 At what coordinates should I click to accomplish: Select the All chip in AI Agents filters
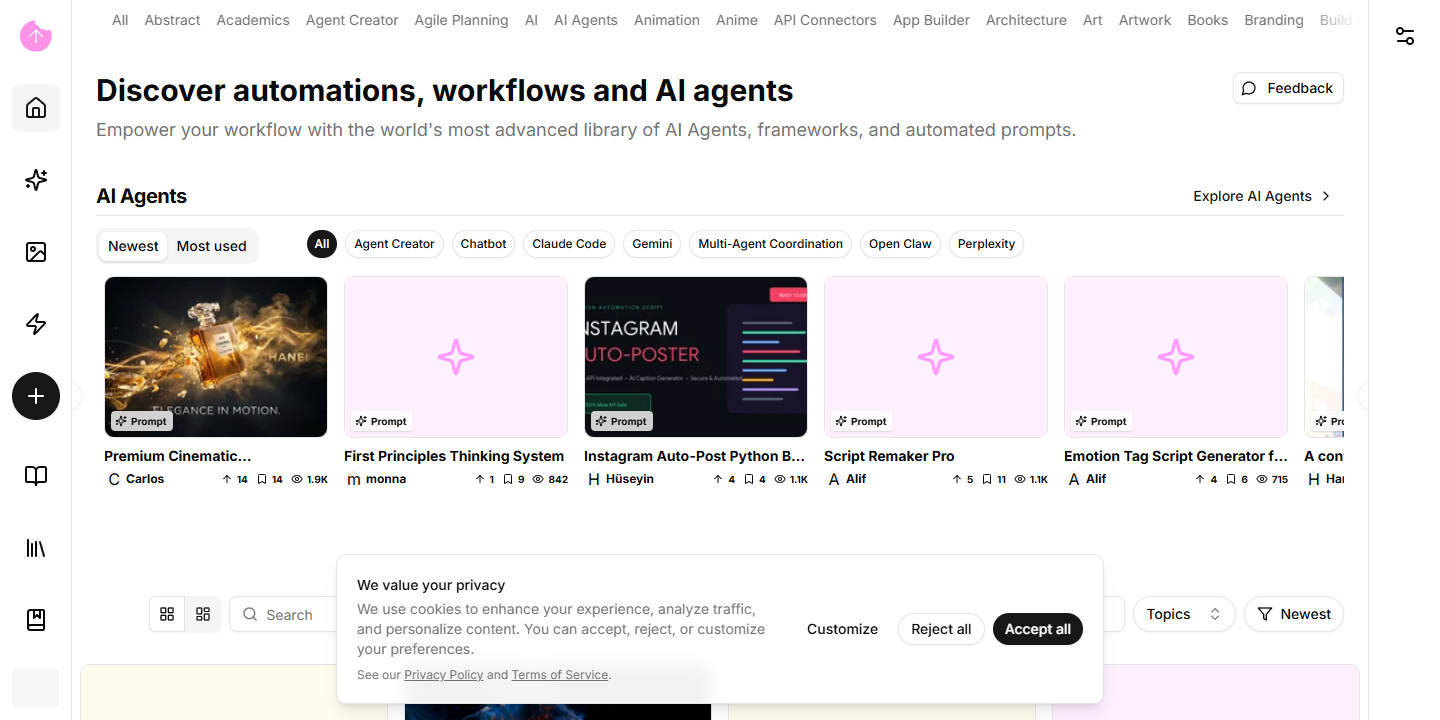pos(322,244)
